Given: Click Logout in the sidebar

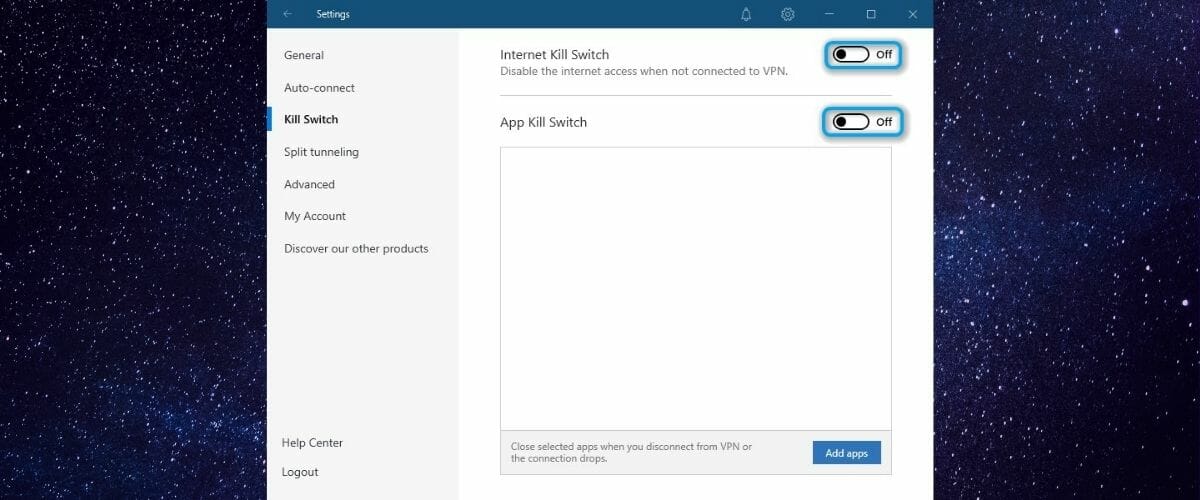Looking at the screenshot, I should (x=301, y=472).
